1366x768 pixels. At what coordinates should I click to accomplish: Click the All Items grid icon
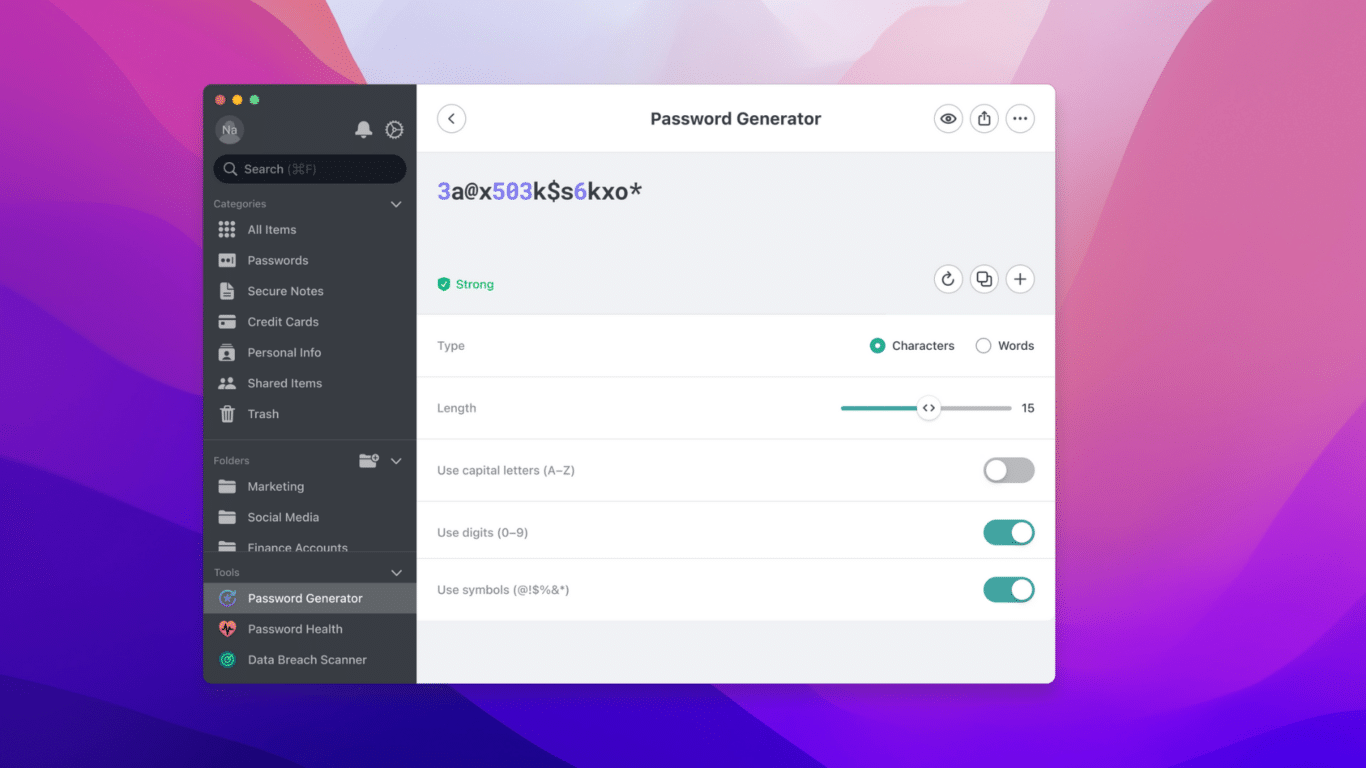click(227, 230)
